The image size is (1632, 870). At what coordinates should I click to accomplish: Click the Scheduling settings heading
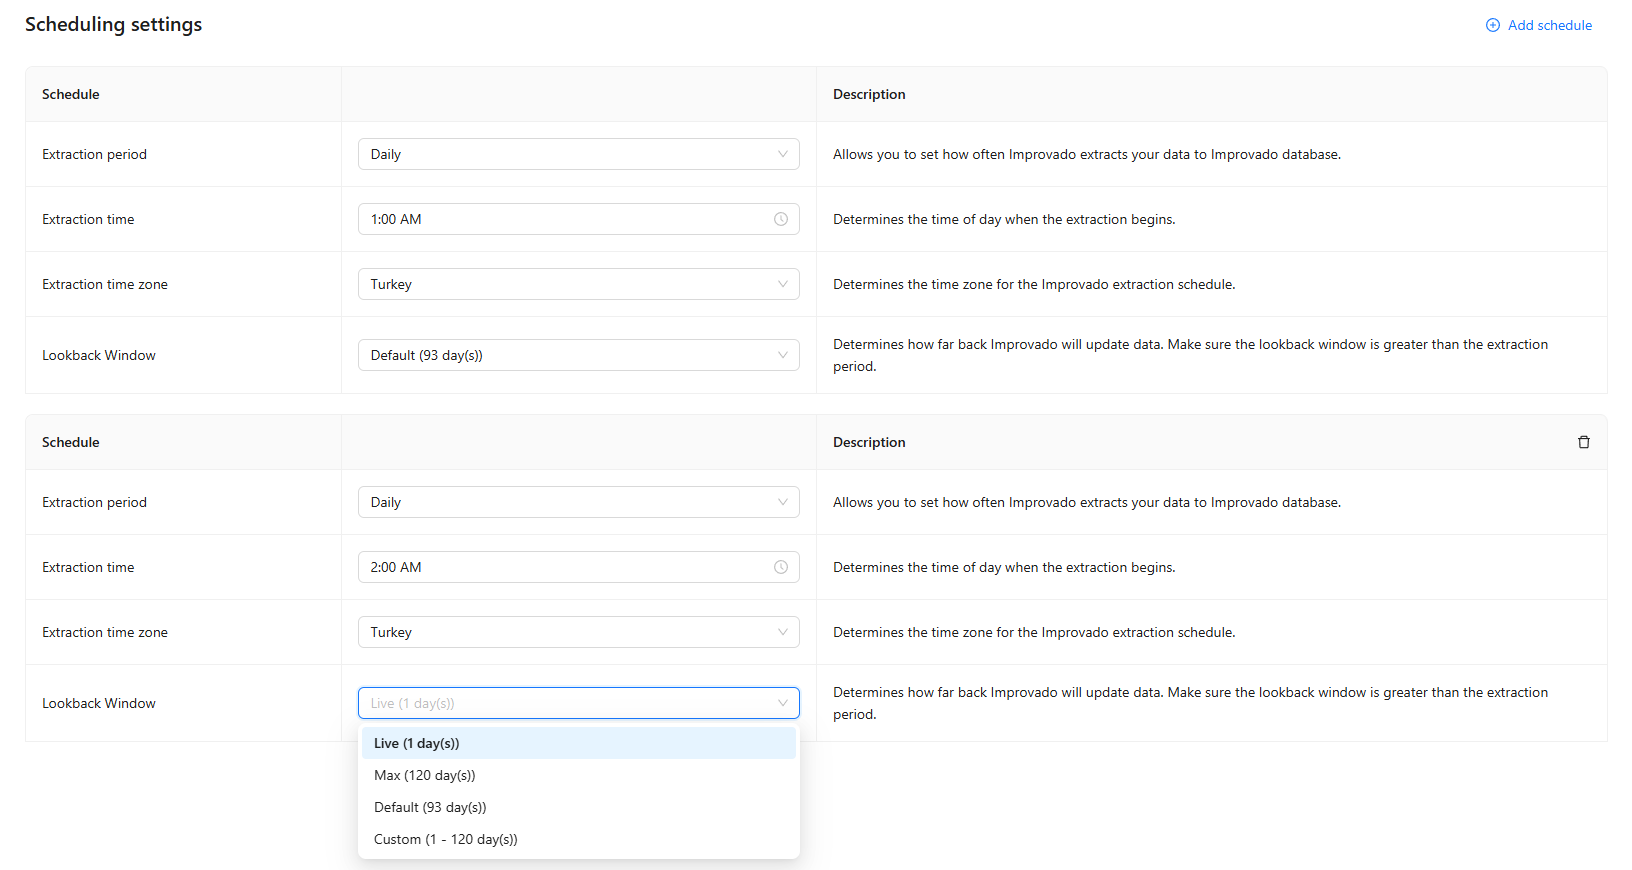tap(113, 25)
